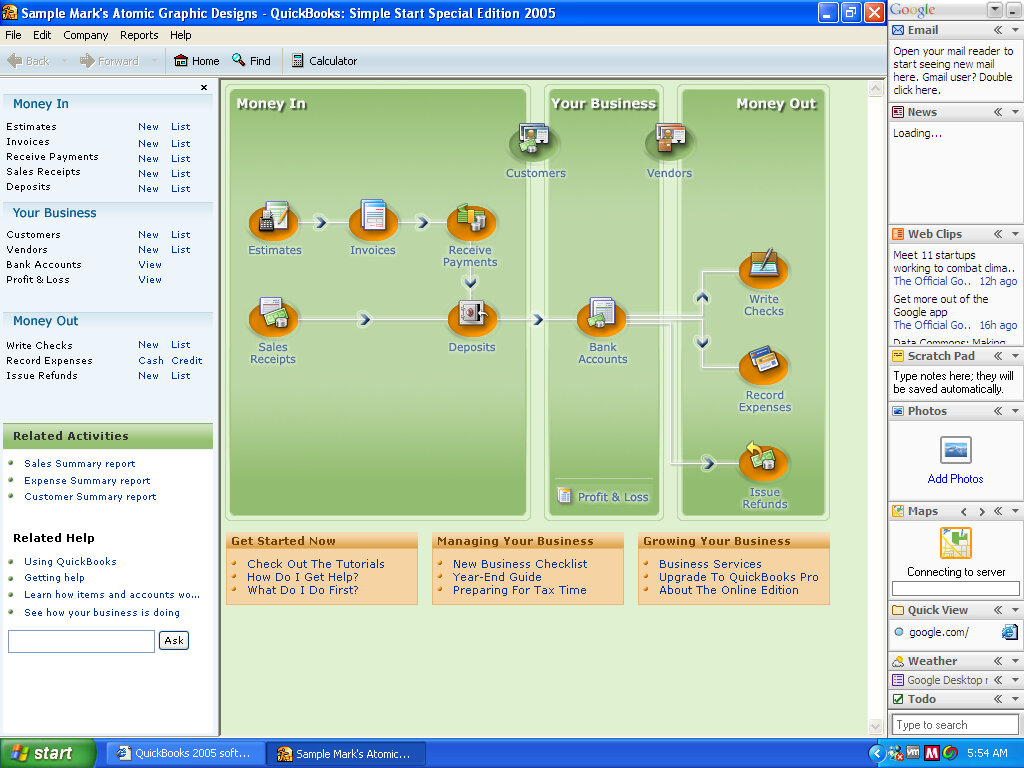Open the Company menu

tap(85, 35)
